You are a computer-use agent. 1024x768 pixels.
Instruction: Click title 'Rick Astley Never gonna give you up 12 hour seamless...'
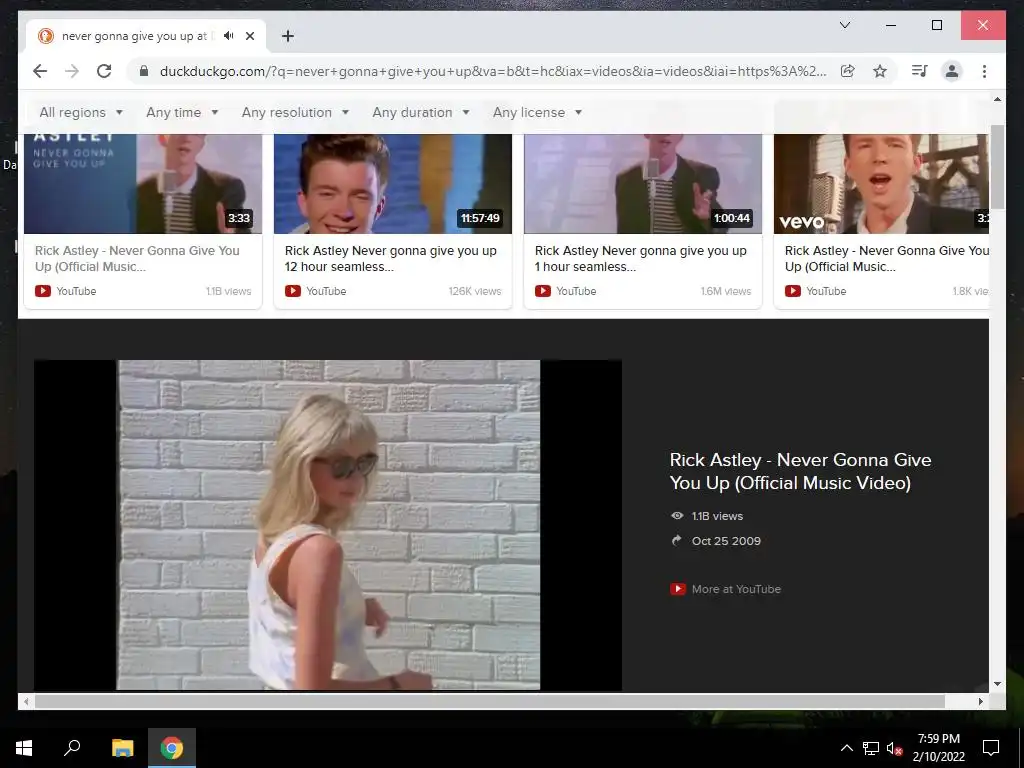391,259
